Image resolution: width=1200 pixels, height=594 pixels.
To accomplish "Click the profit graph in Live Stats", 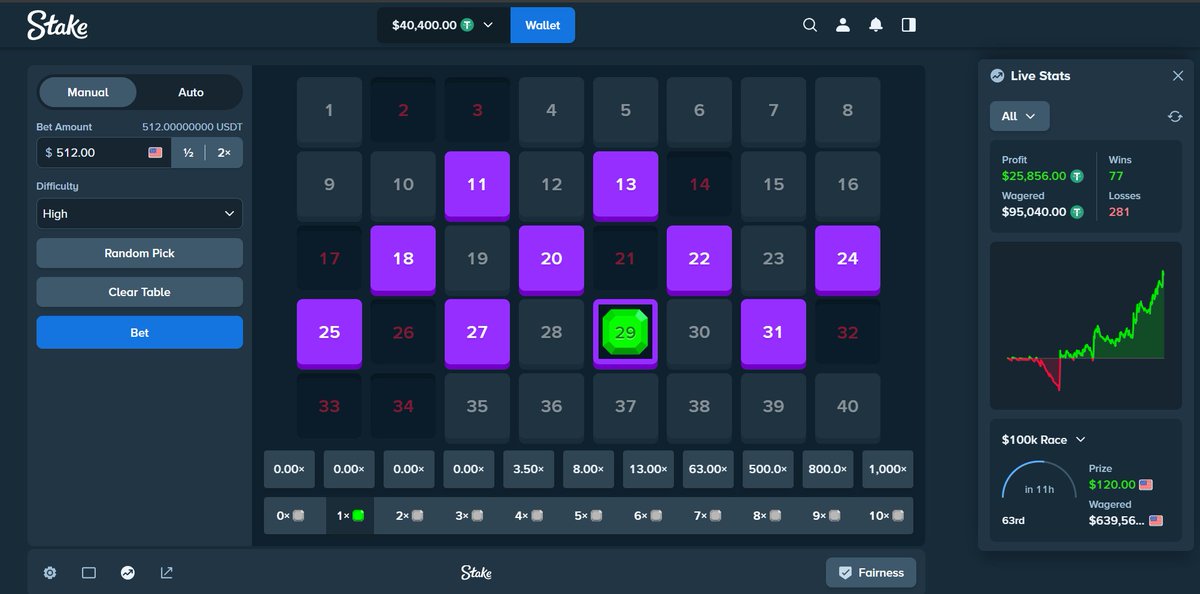I will (1085, 325).
